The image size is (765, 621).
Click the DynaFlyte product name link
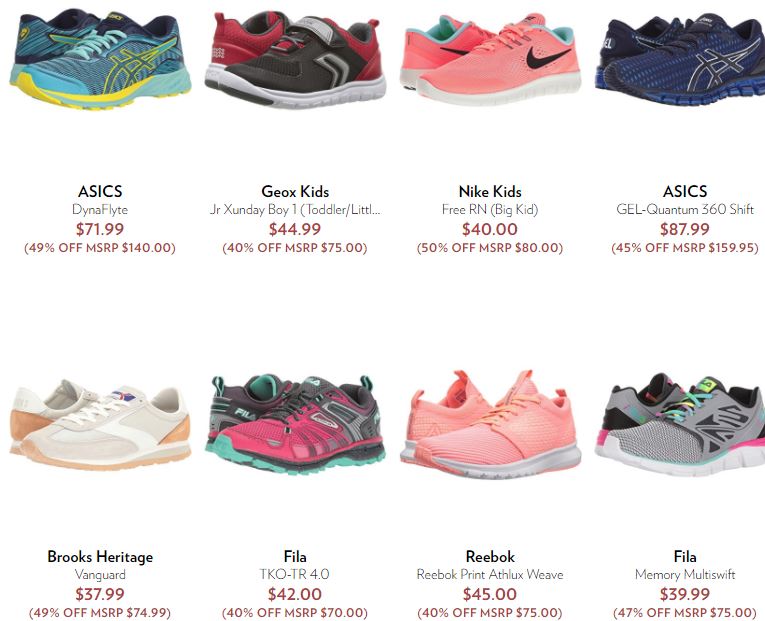100,210
